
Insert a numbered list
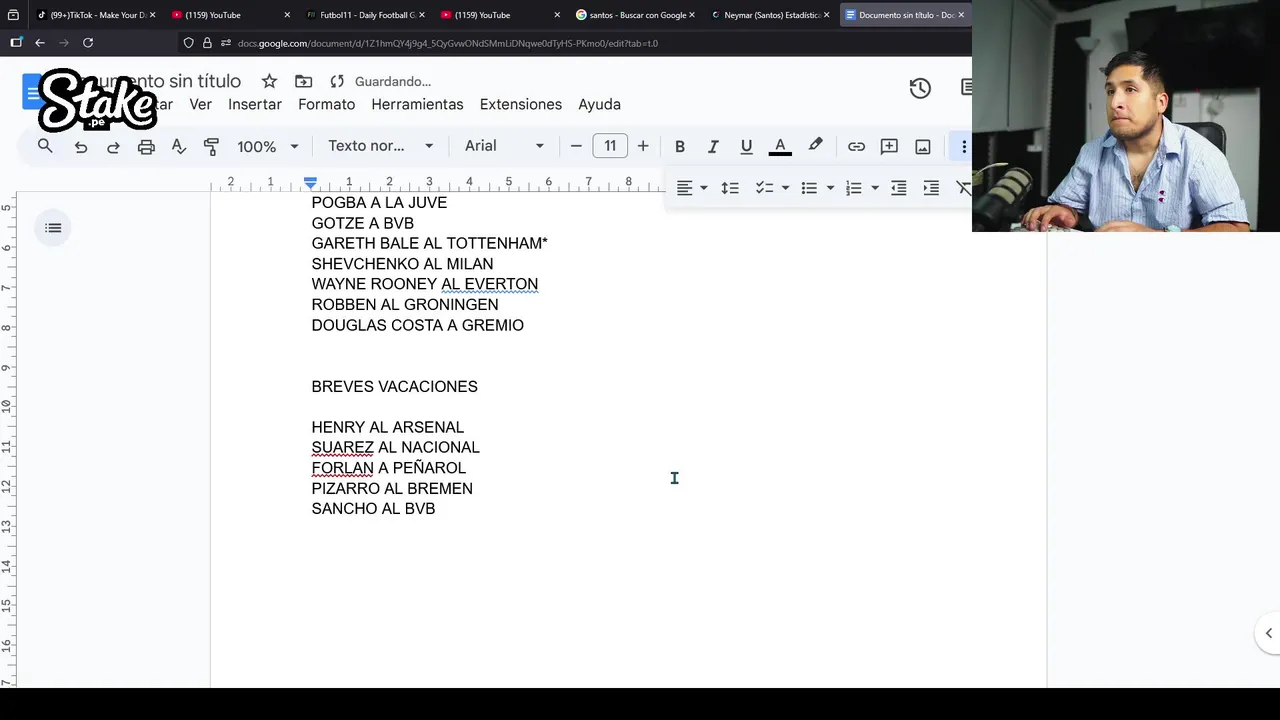[x=853, y=188]
